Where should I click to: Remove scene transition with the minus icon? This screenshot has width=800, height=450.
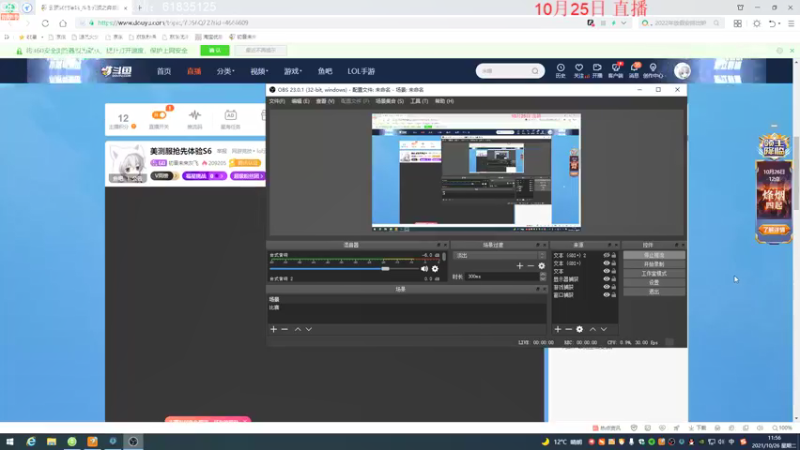531,266
